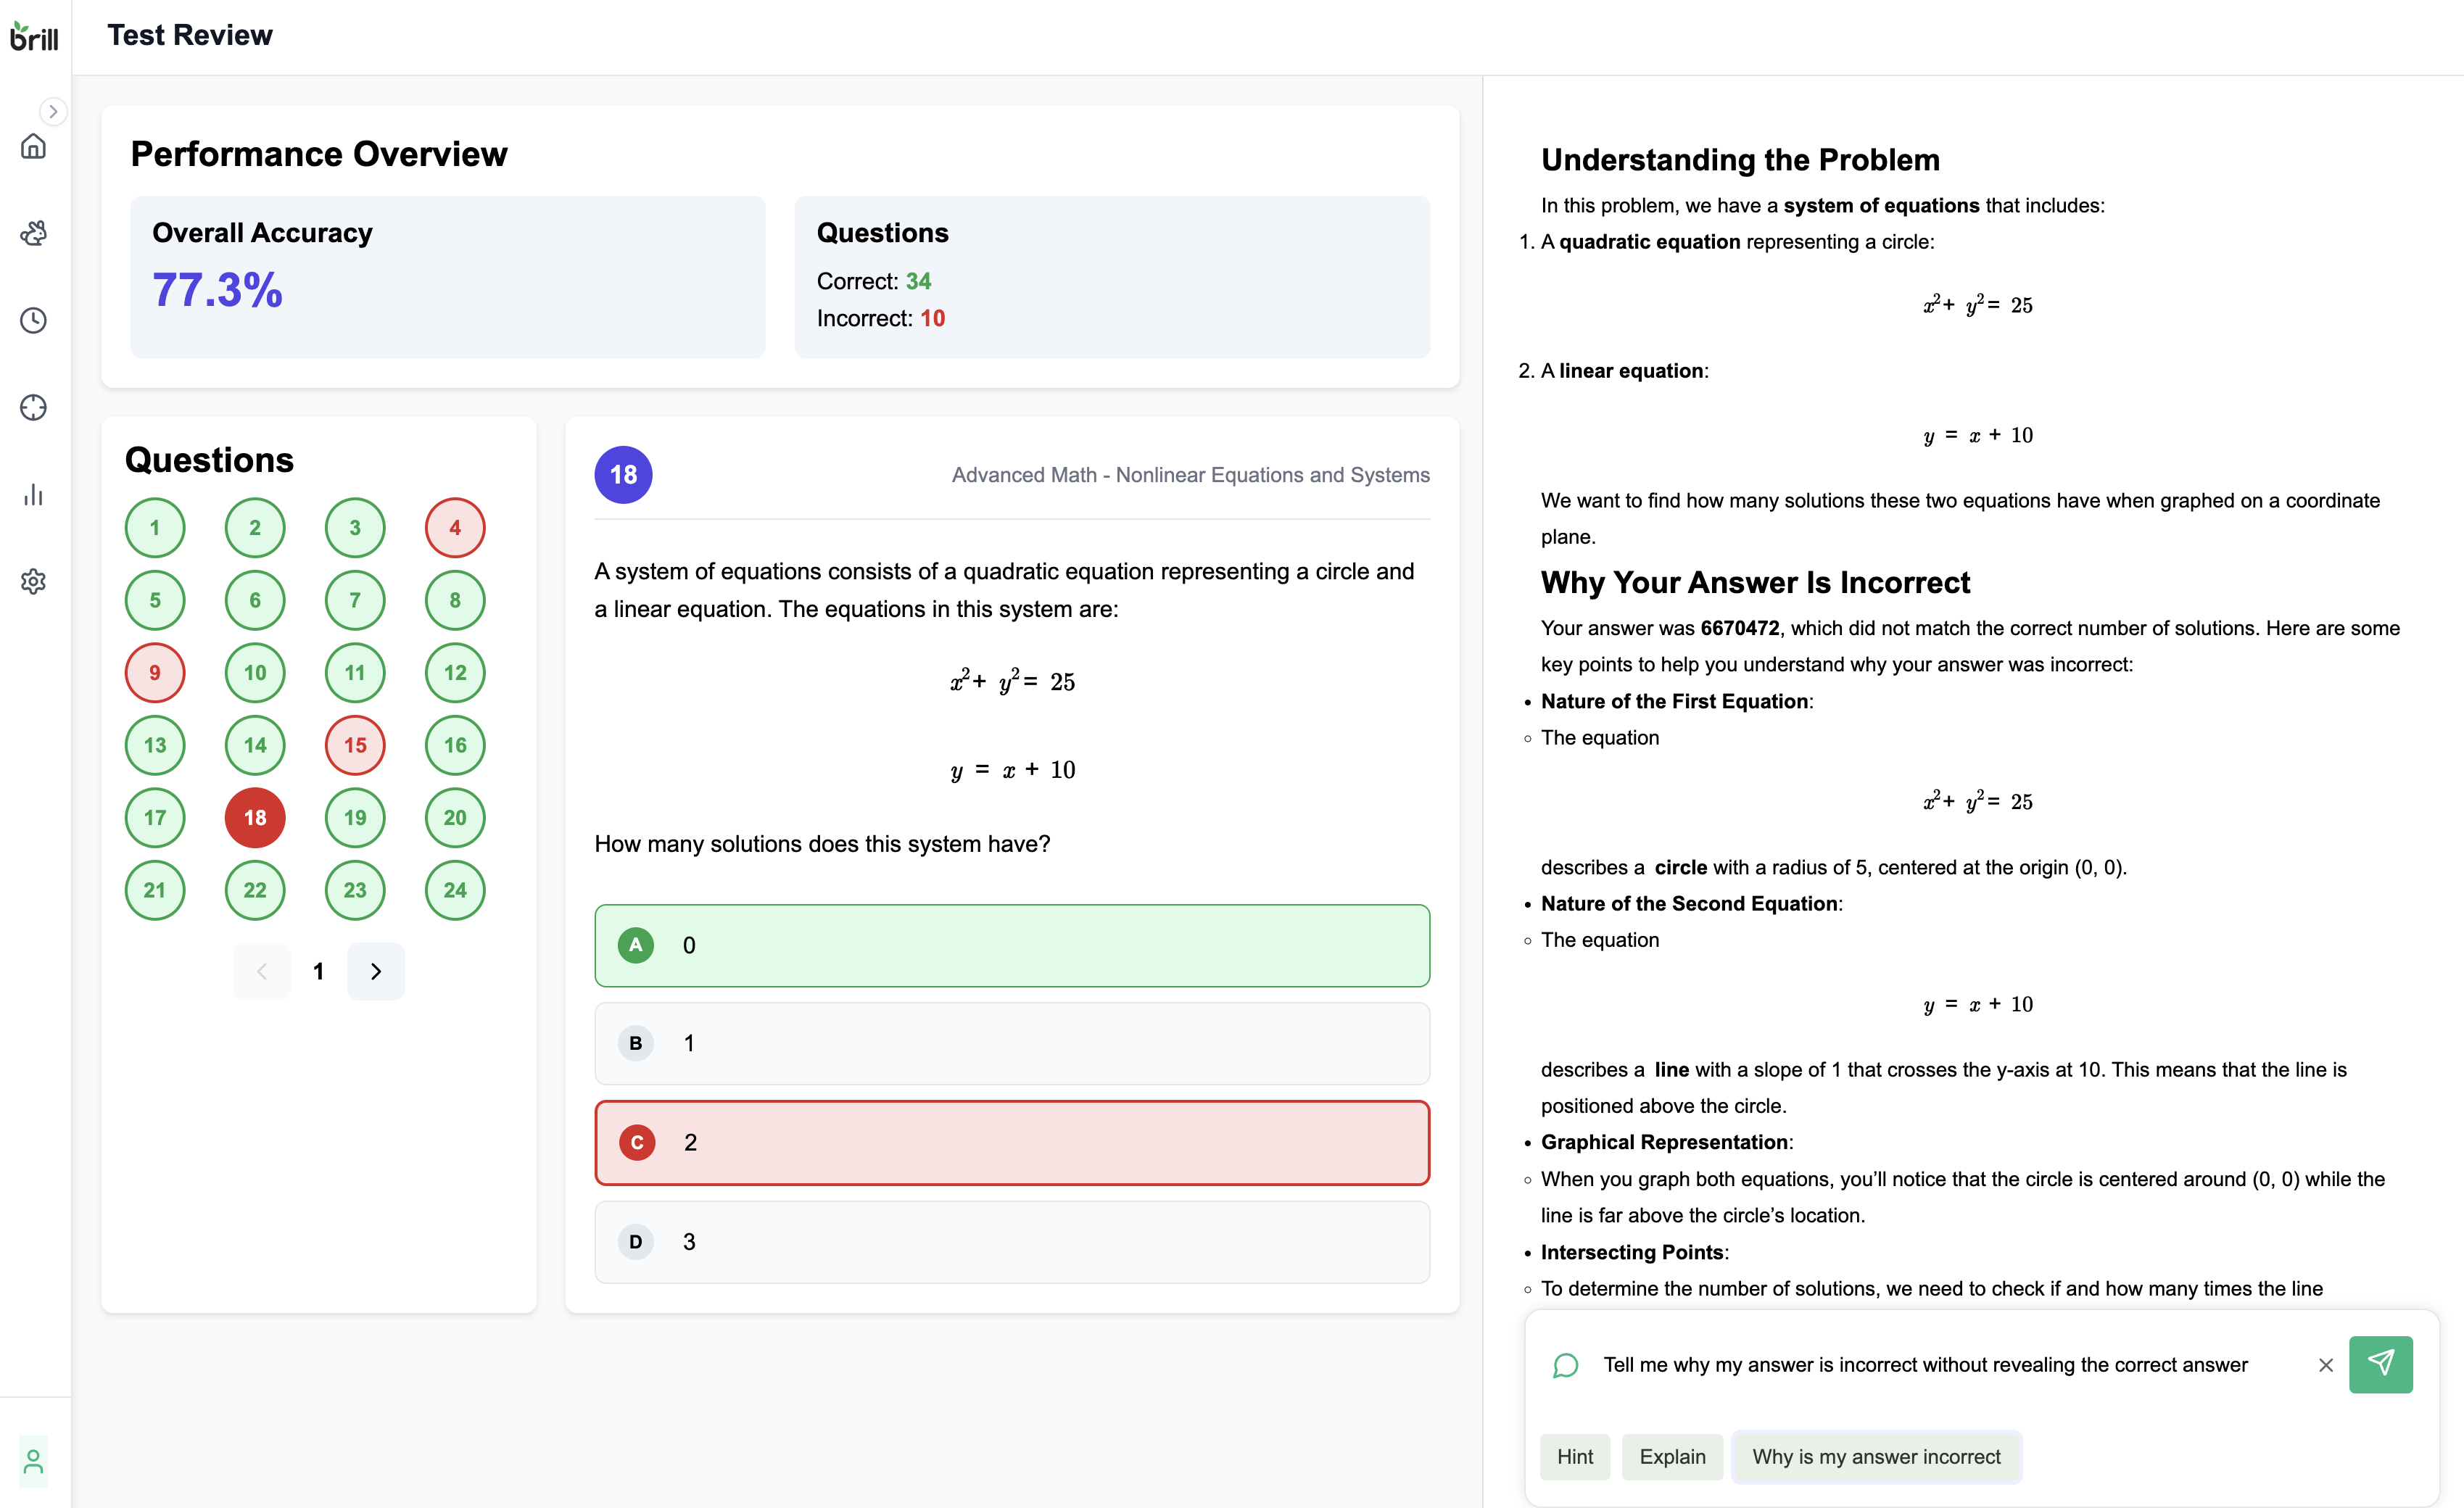Clear the chat input with X
The image size is (2464, 1508).
click(x=2325, y=1365)
